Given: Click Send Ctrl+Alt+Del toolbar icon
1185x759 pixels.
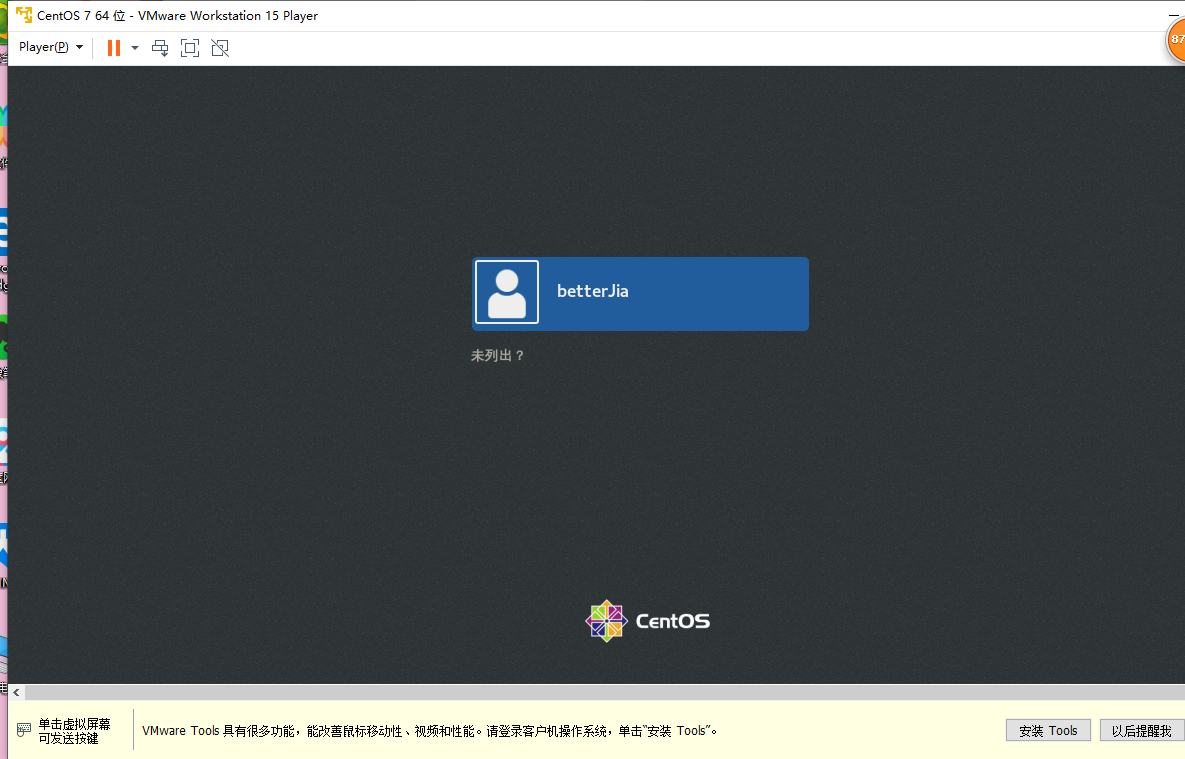Looking at the screenshot, I should click(x=160, y=48).
